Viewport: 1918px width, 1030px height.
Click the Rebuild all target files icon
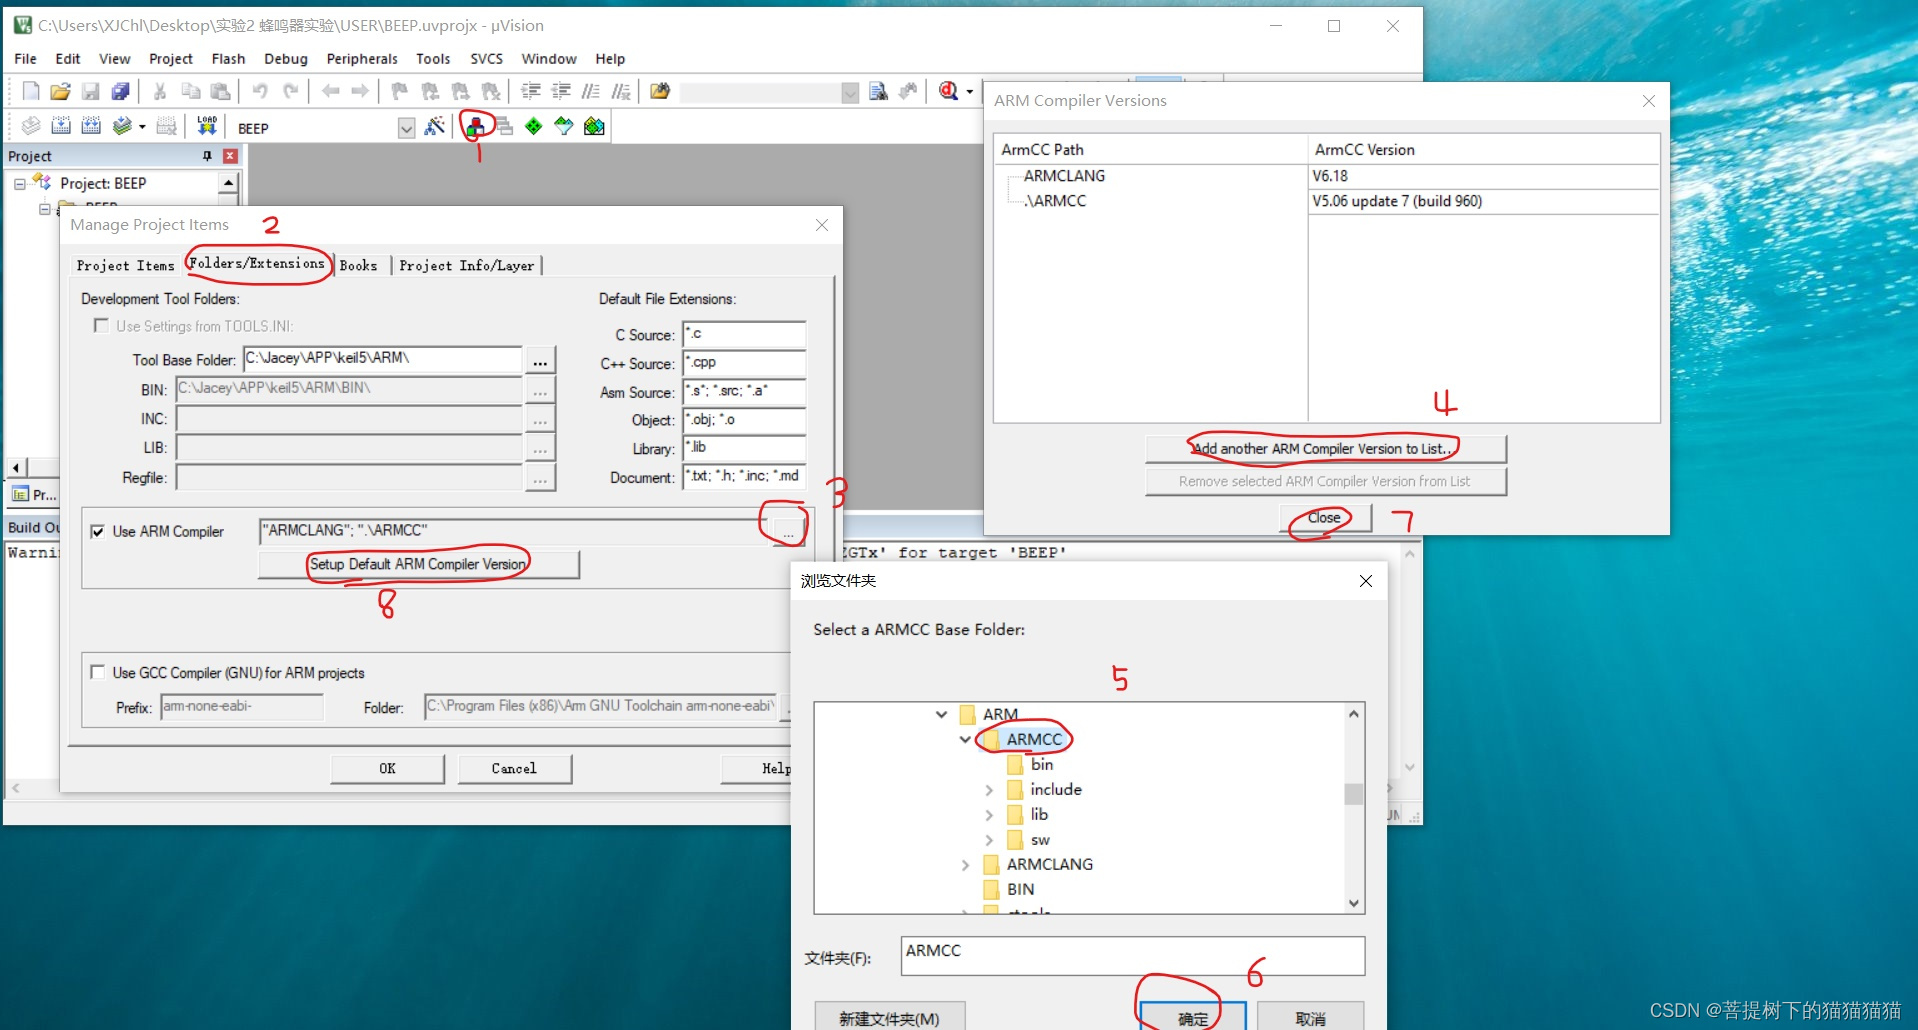tap(91, 125)
